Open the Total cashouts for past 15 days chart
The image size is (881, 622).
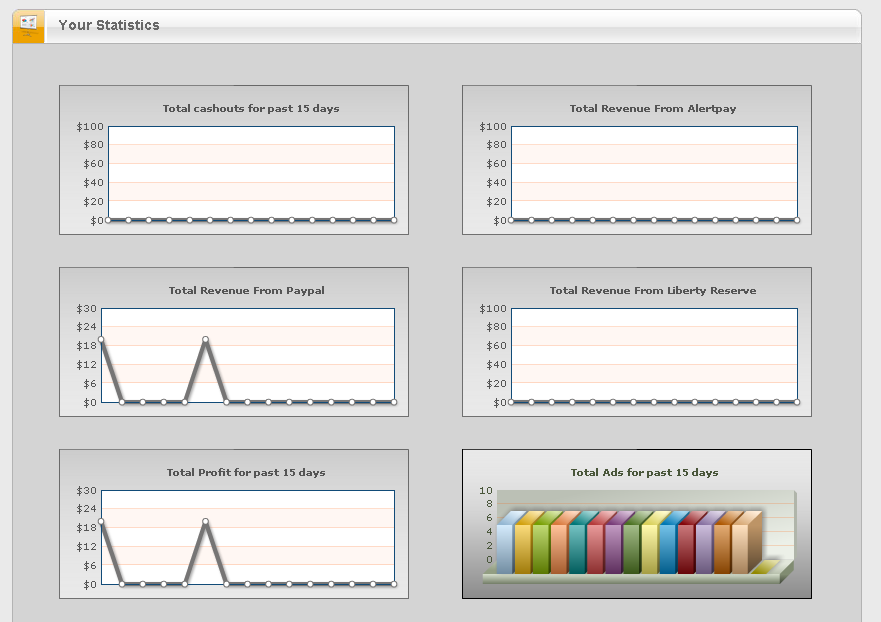234,160
